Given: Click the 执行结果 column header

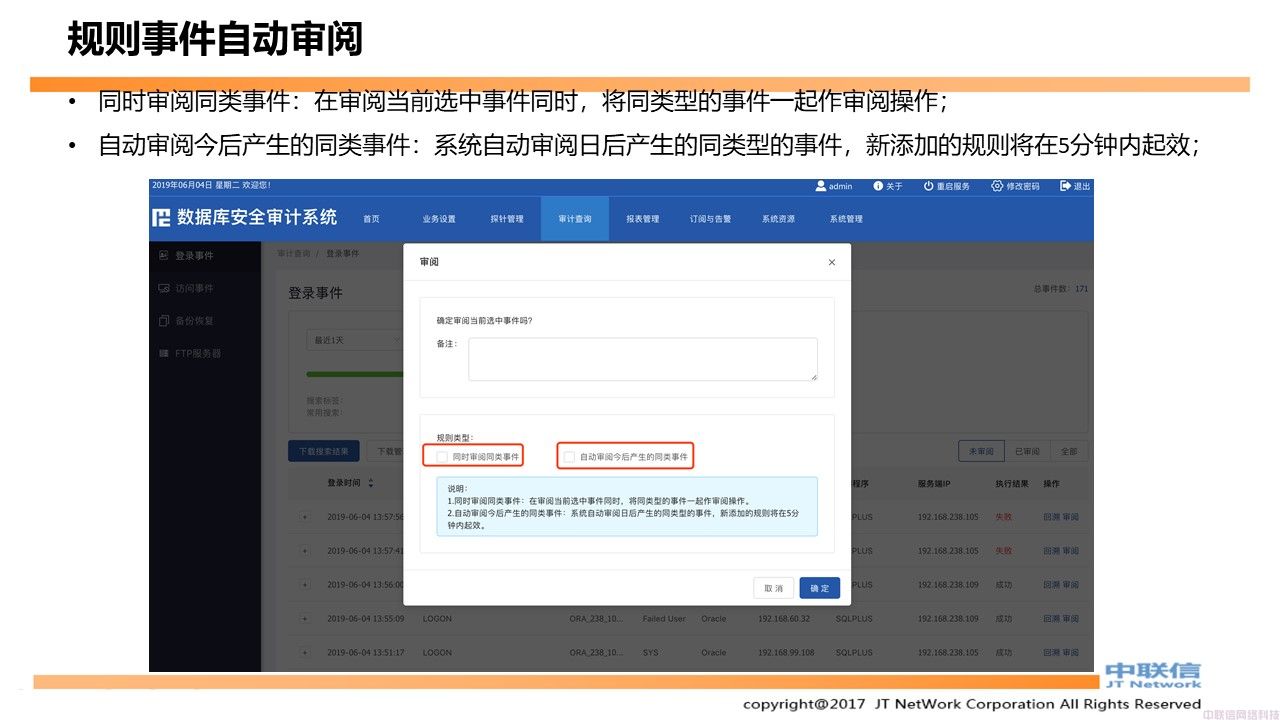Looking at the screenshot, I should click(1012, 483).
